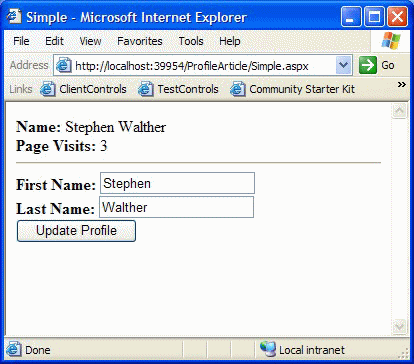Click the green Go arrow icon
Image resolution: width=414 pixels, height=364 pixels.
(x=368, y=65)
